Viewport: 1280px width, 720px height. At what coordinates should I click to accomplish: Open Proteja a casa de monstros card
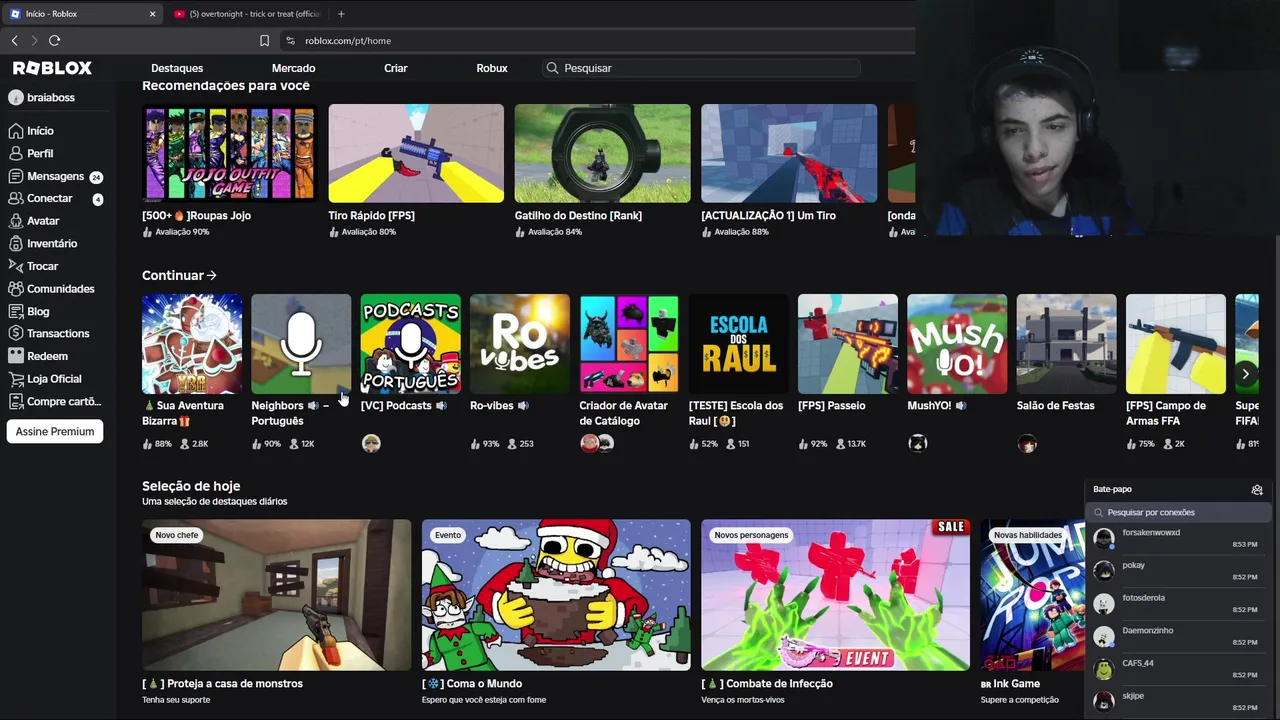tap(276, 595)
